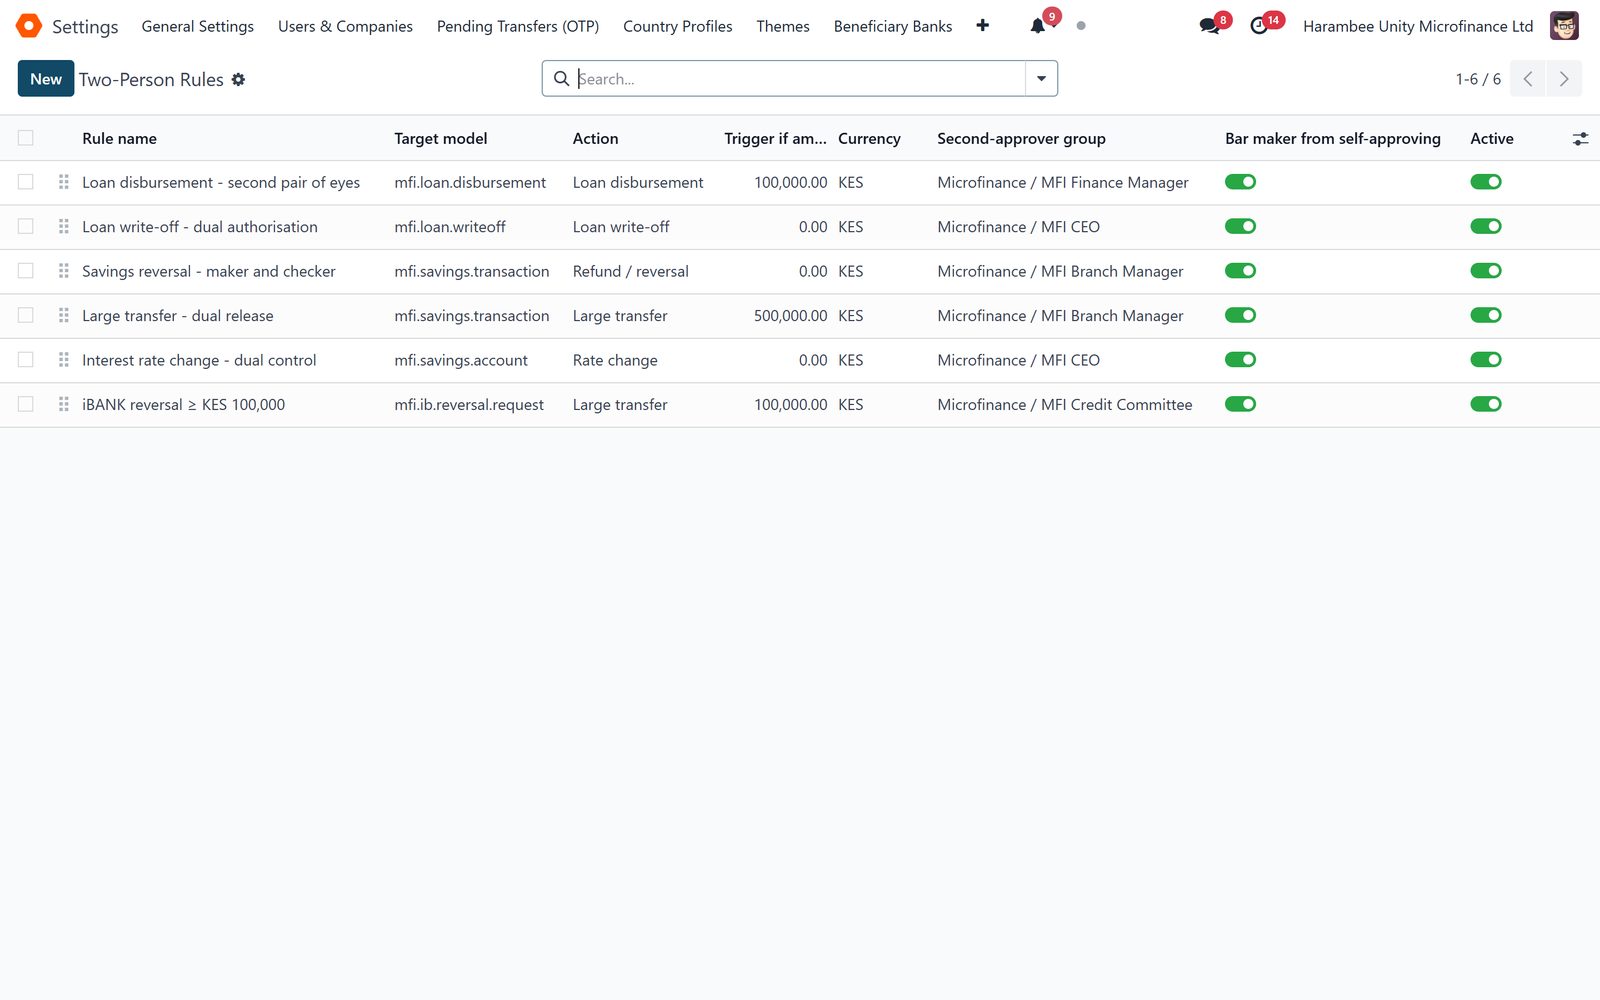Go to the previous page arrow
The width and height of the screenshot is (1600, 1000).
pos(1528,79)
